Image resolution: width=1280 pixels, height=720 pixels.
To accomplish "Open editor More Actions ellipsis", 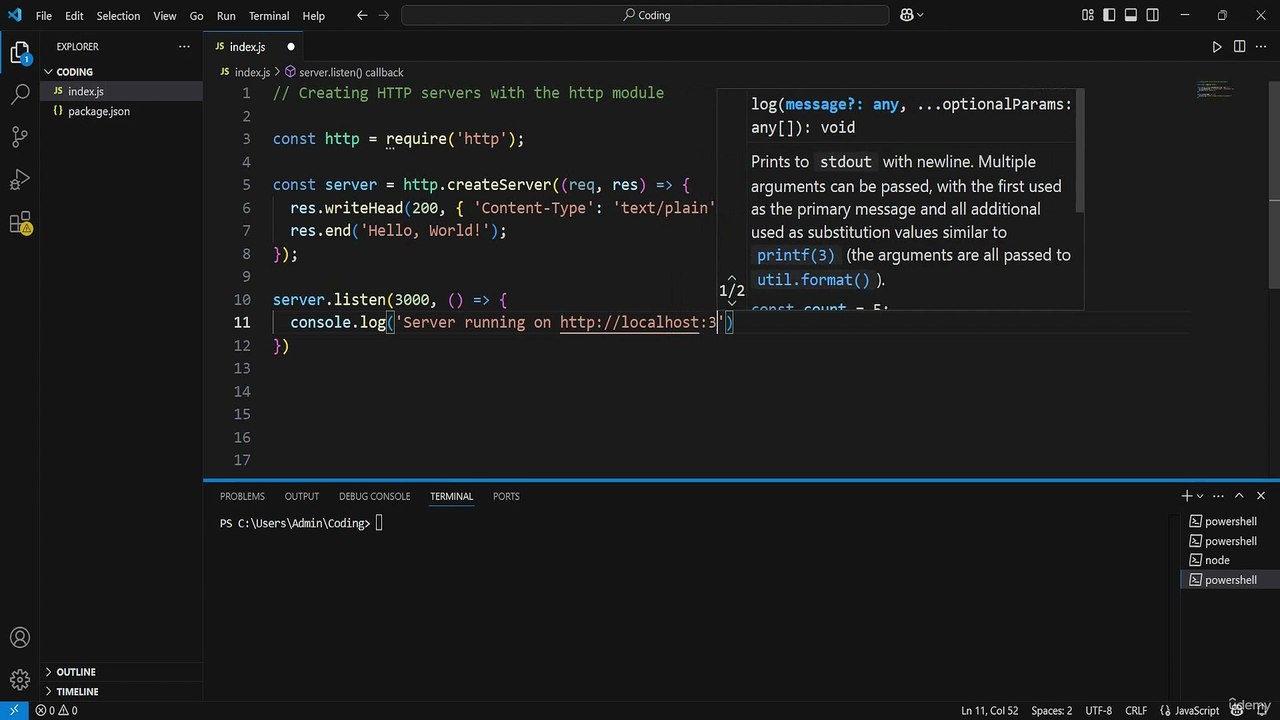I will 1261,46.
